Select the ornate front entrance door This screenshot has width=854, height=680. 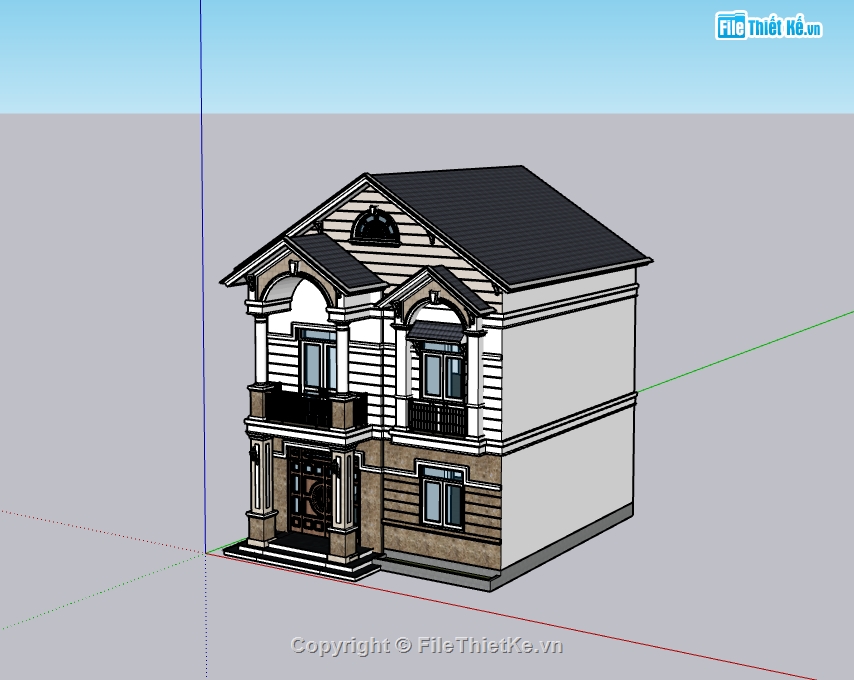pyautogui.click(x=309, y=492)
